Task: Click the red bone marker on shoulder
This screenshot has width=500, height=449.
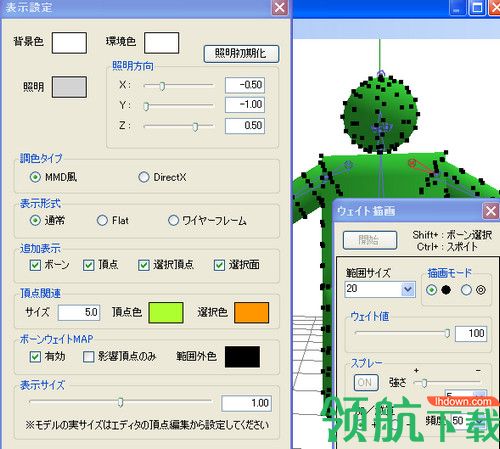Action: (412, 163)
